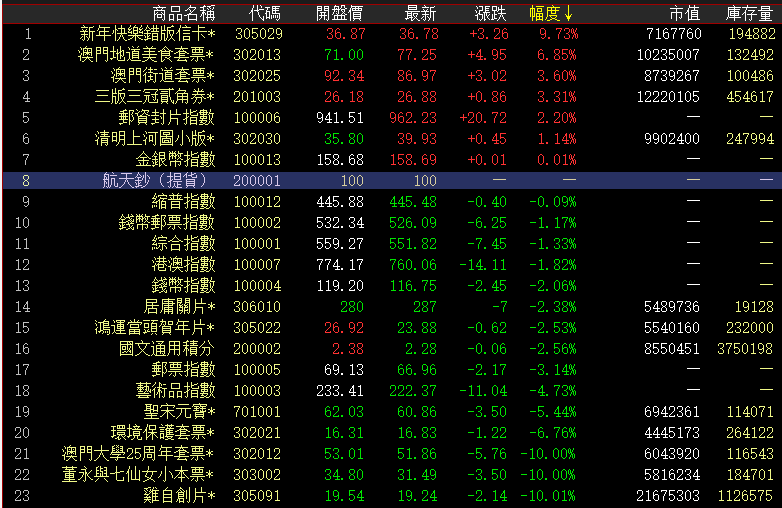Select row 三版三冠貳角券*

(392, 97)
